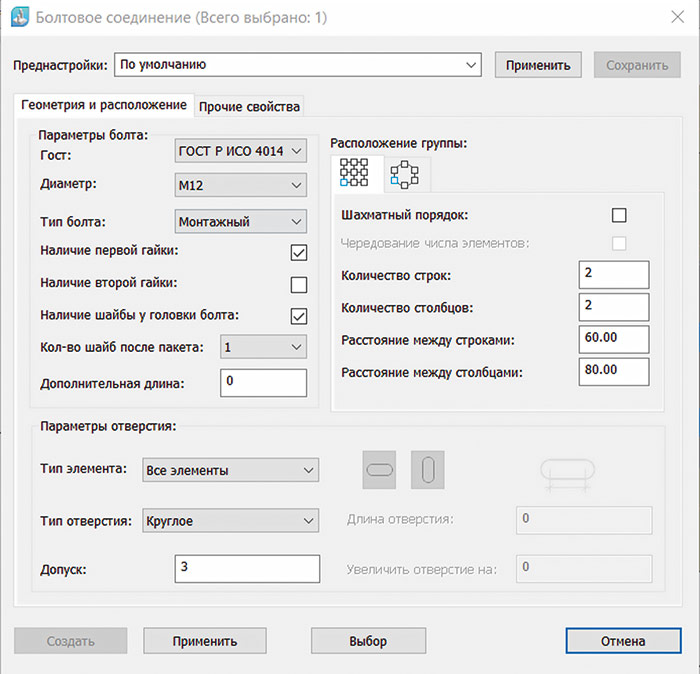
Task: Open Кол-во шайб после пакета dropdown
Action: (x=263, y=347)
